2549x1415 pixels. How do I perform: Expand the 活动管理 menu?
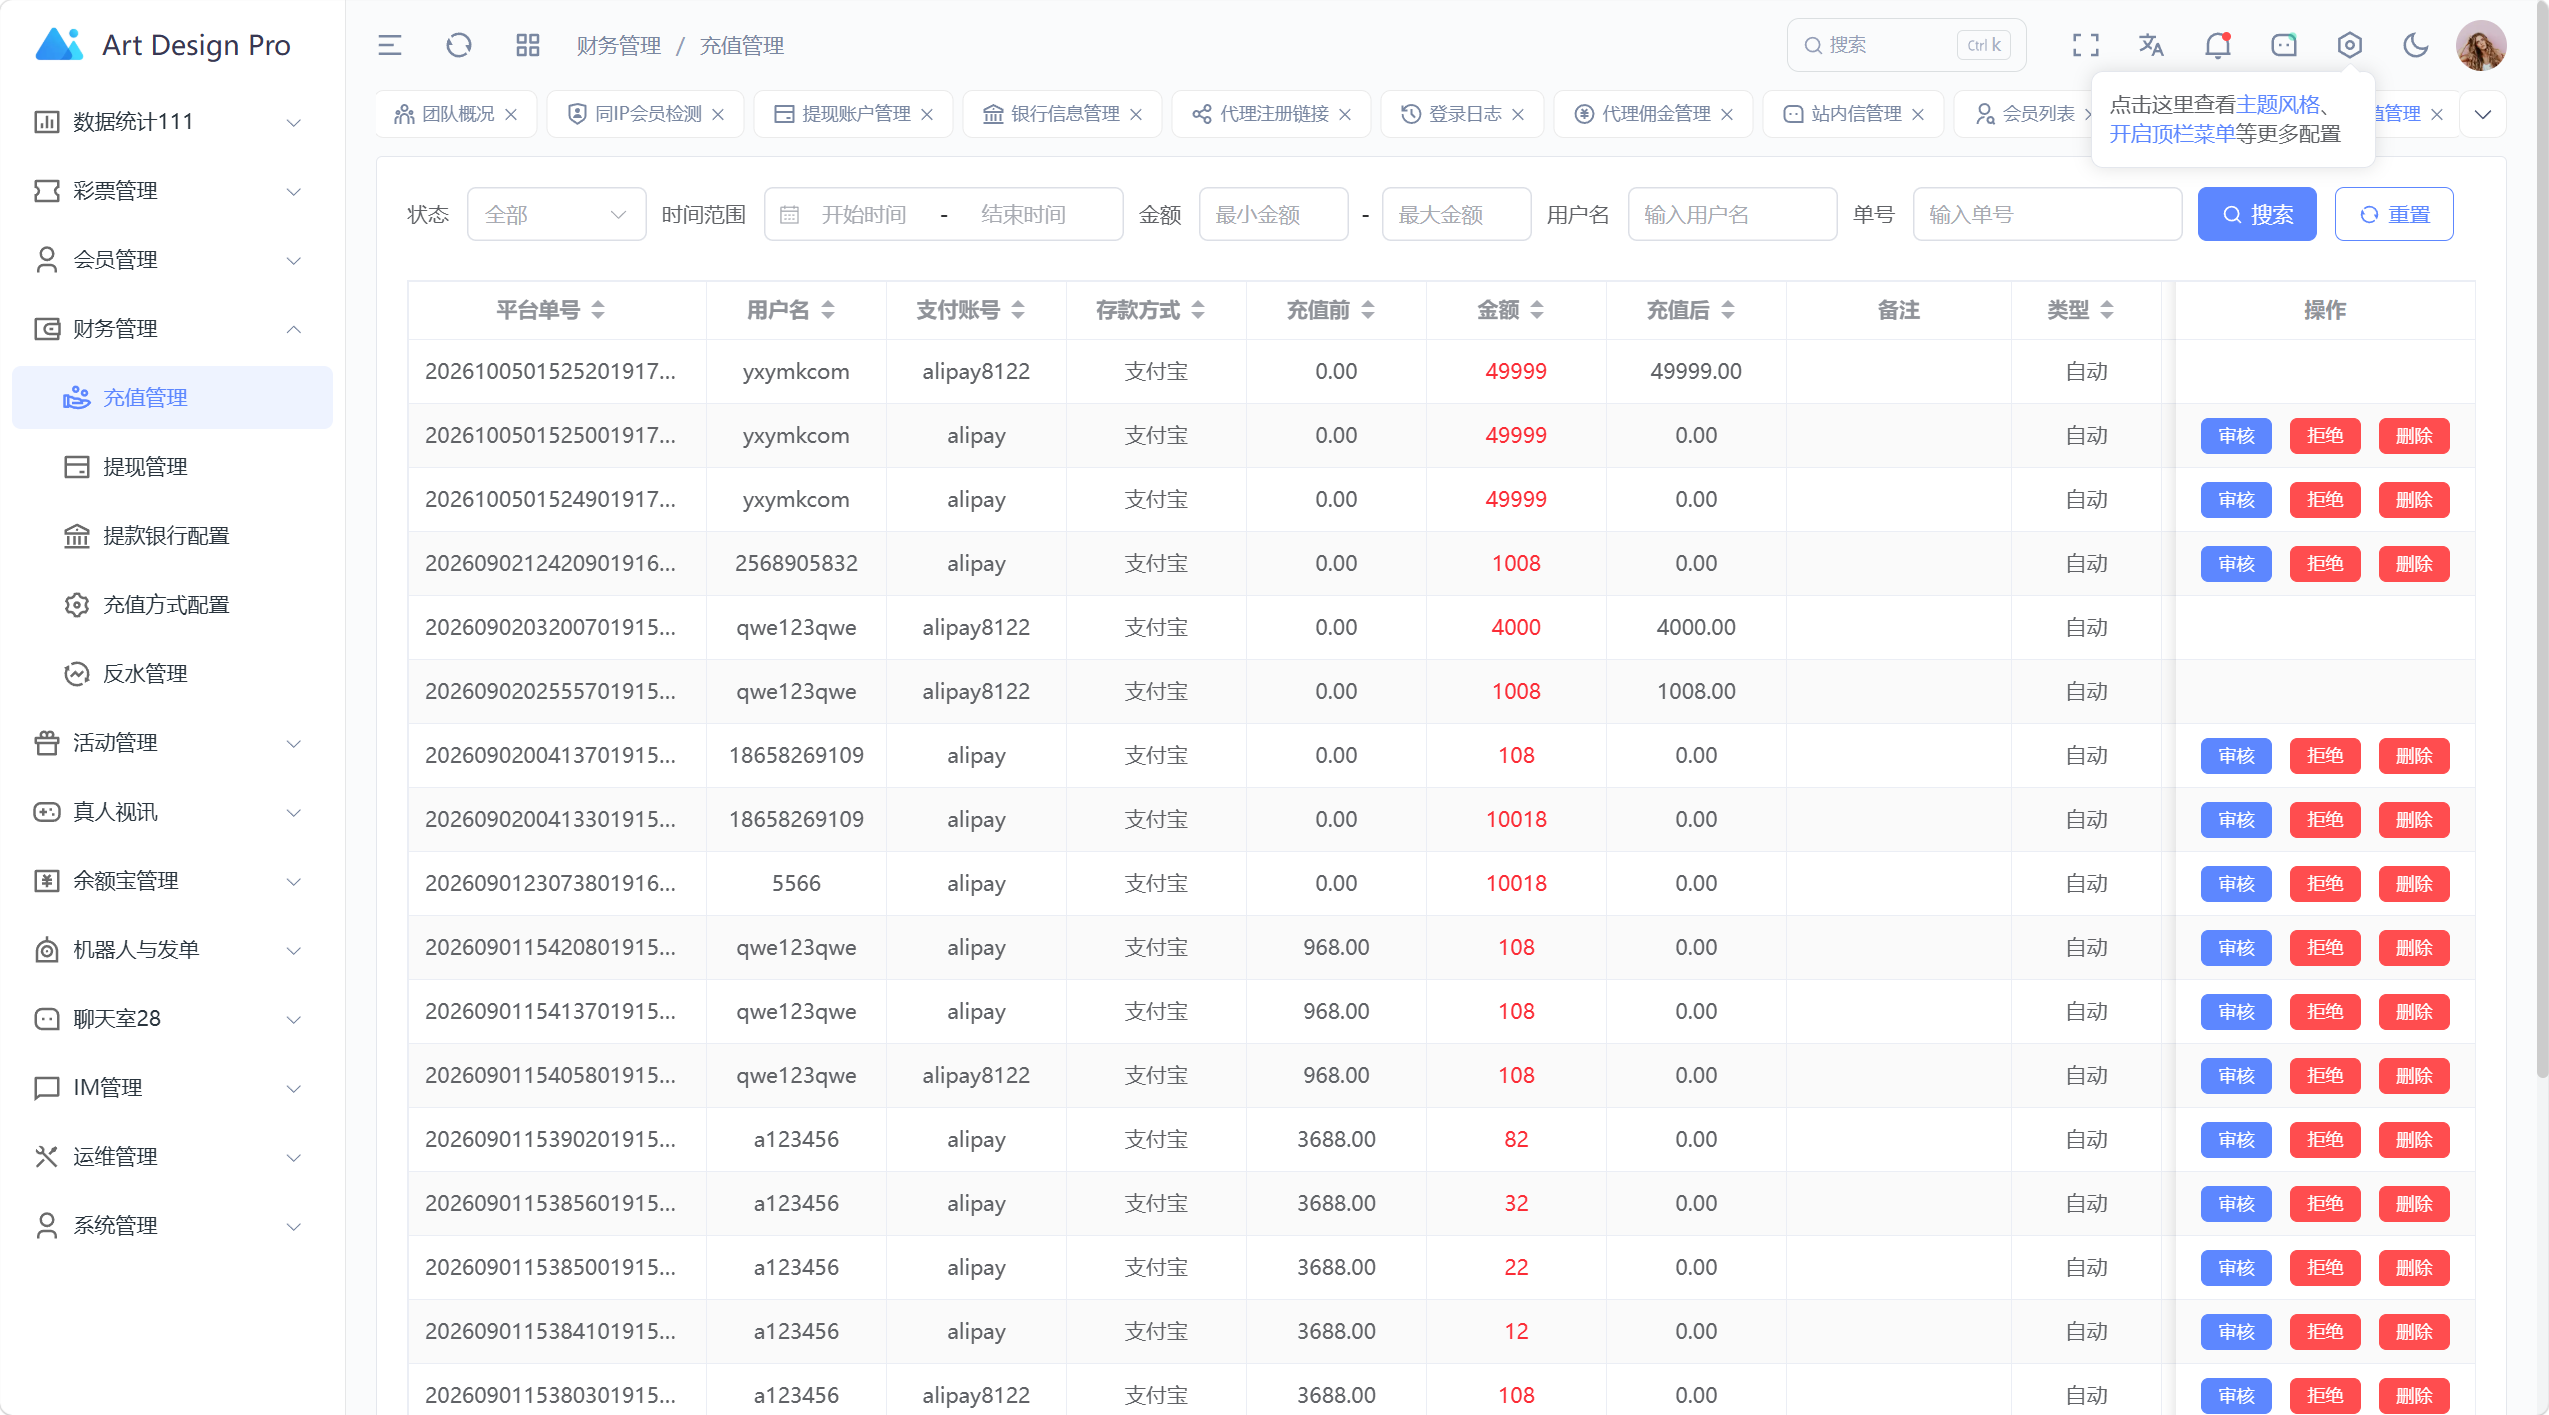tap(170, 743)
